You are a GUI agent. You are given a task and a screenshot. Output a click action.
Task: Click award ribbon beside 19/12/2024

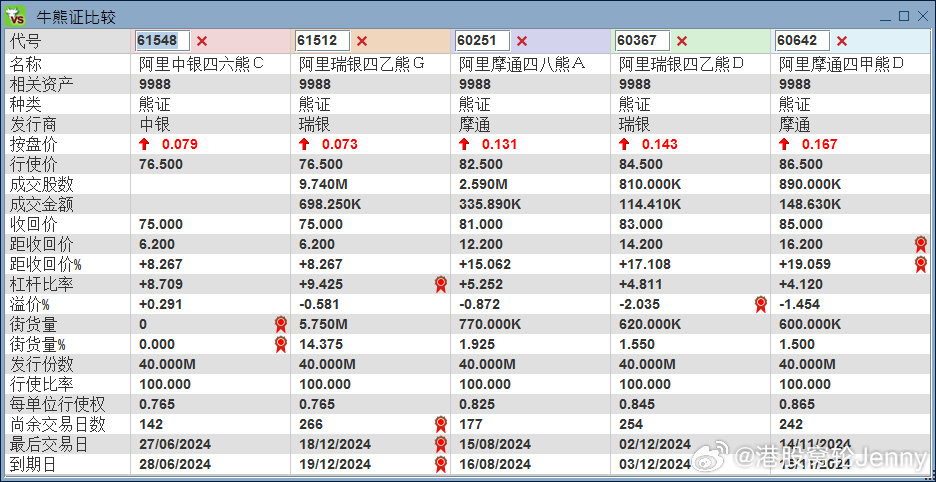(441, 465)
